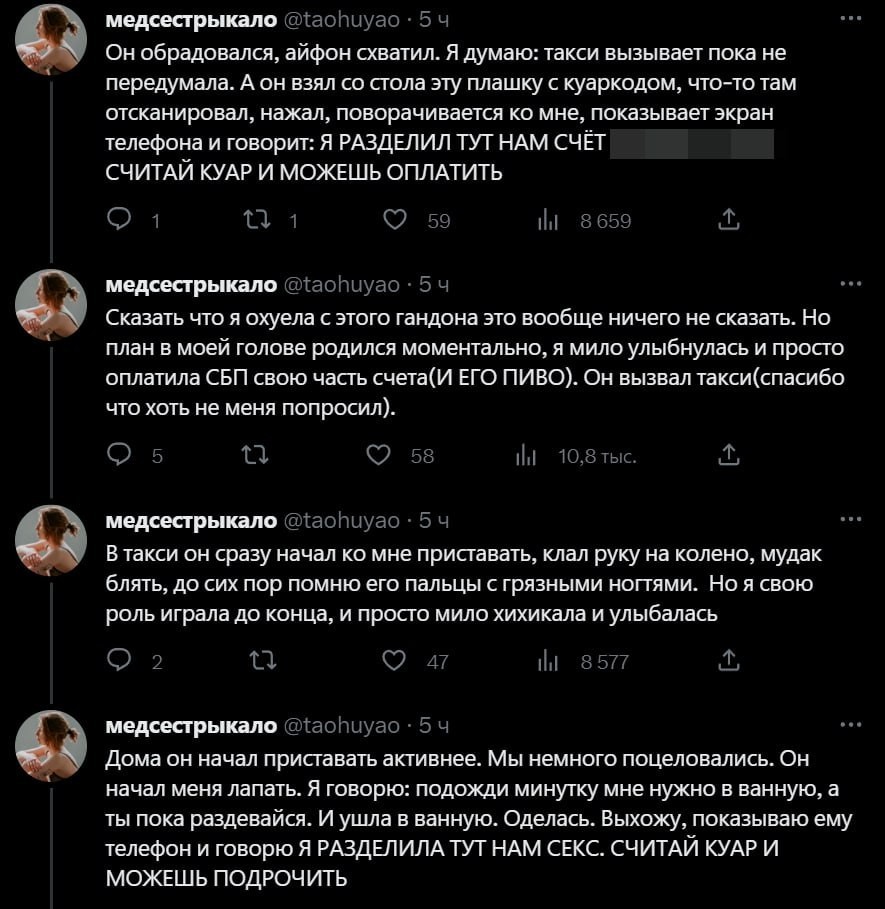Open more options menu on first tweet
885x909 pixels.
(x=850, y=19)
